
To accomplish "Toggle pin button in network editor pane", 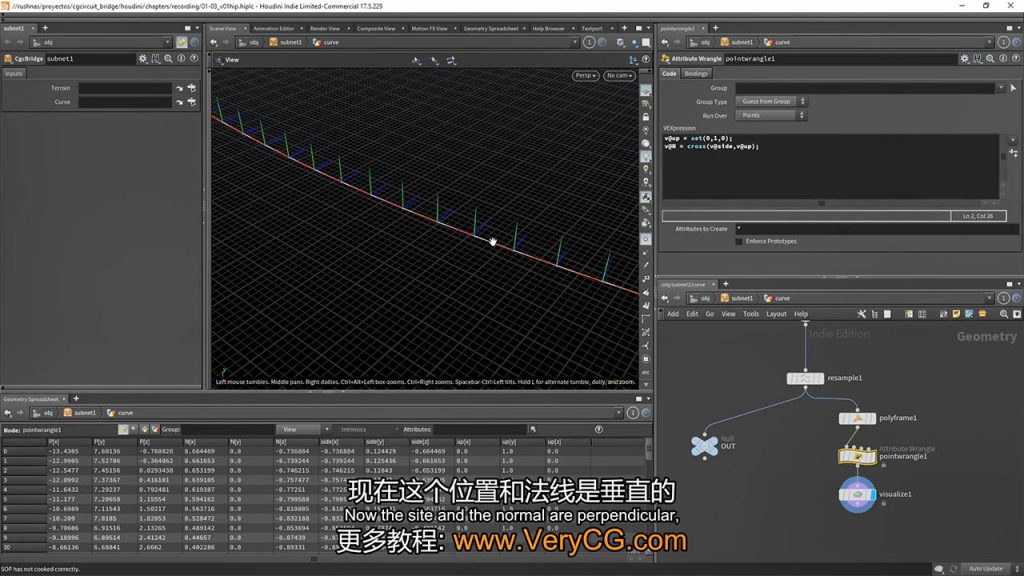I will (1003, 298).
